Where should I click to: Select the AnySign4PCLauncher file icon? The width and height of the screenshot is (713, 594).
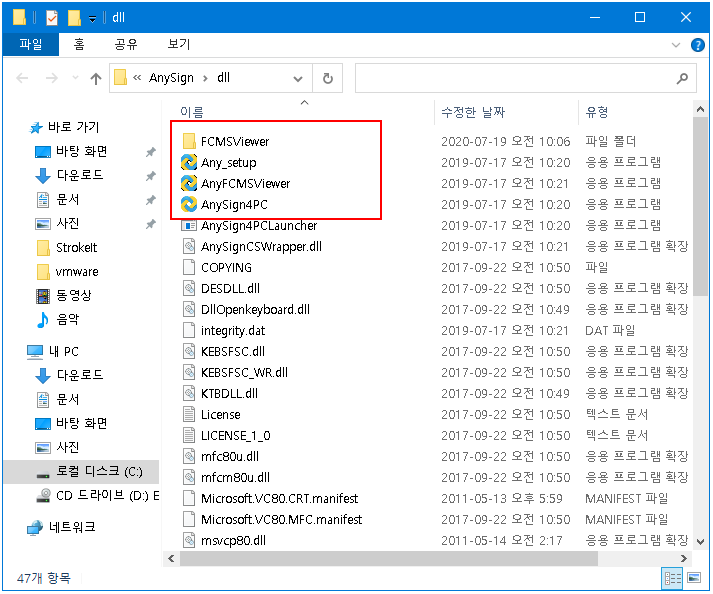click(189, 226)
